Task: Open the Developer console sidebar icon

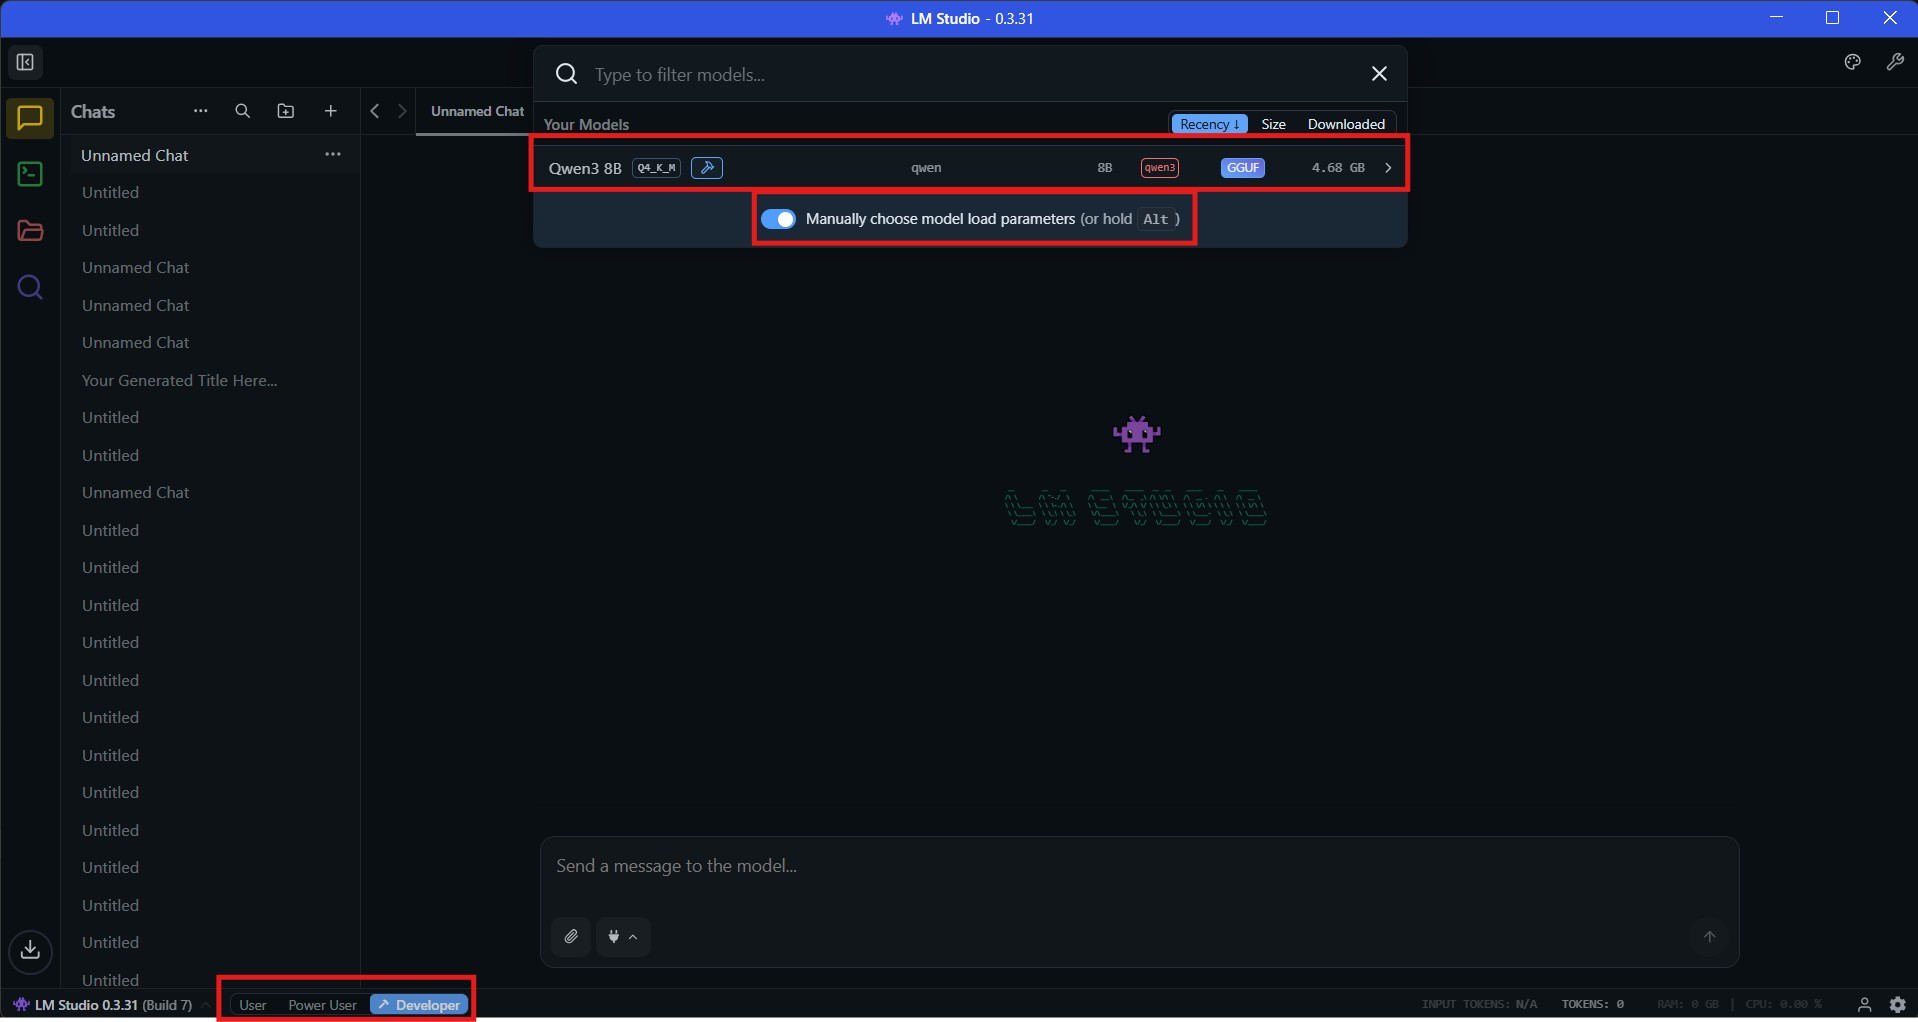Action: 29,175
